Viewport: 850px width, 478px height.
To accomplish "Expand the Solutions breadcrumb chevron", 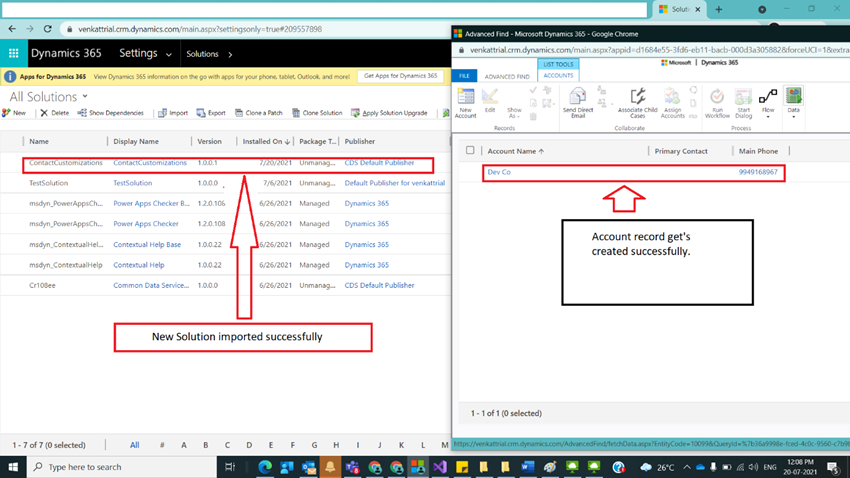I will tap(230, 54).
